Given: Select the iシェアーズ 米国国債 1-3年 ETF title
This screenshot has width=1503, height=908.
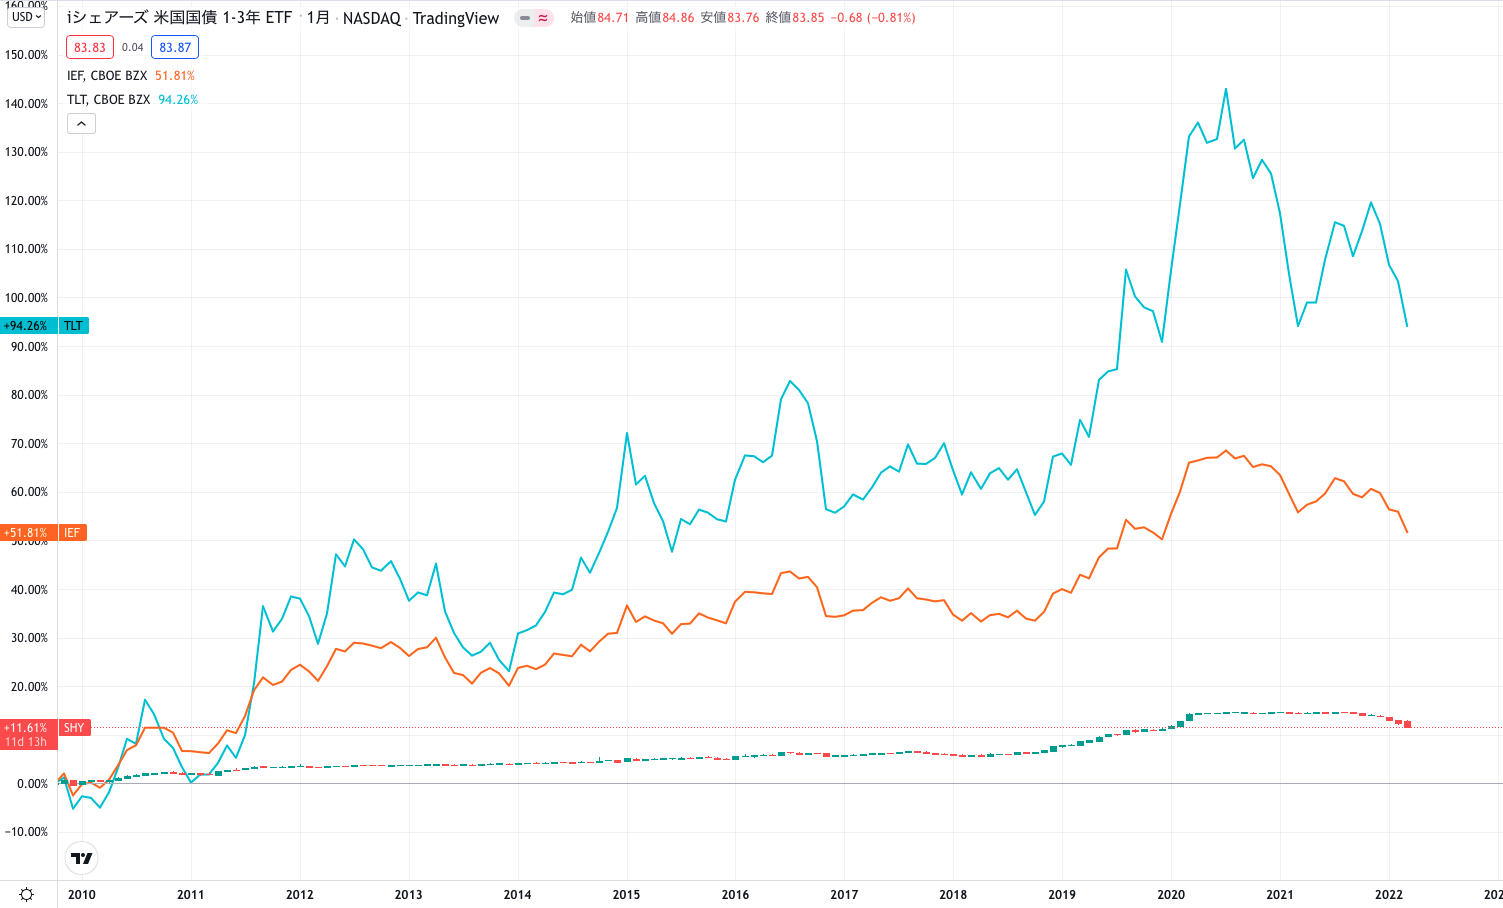Looking at the screenshot, I should click(179, 18).
